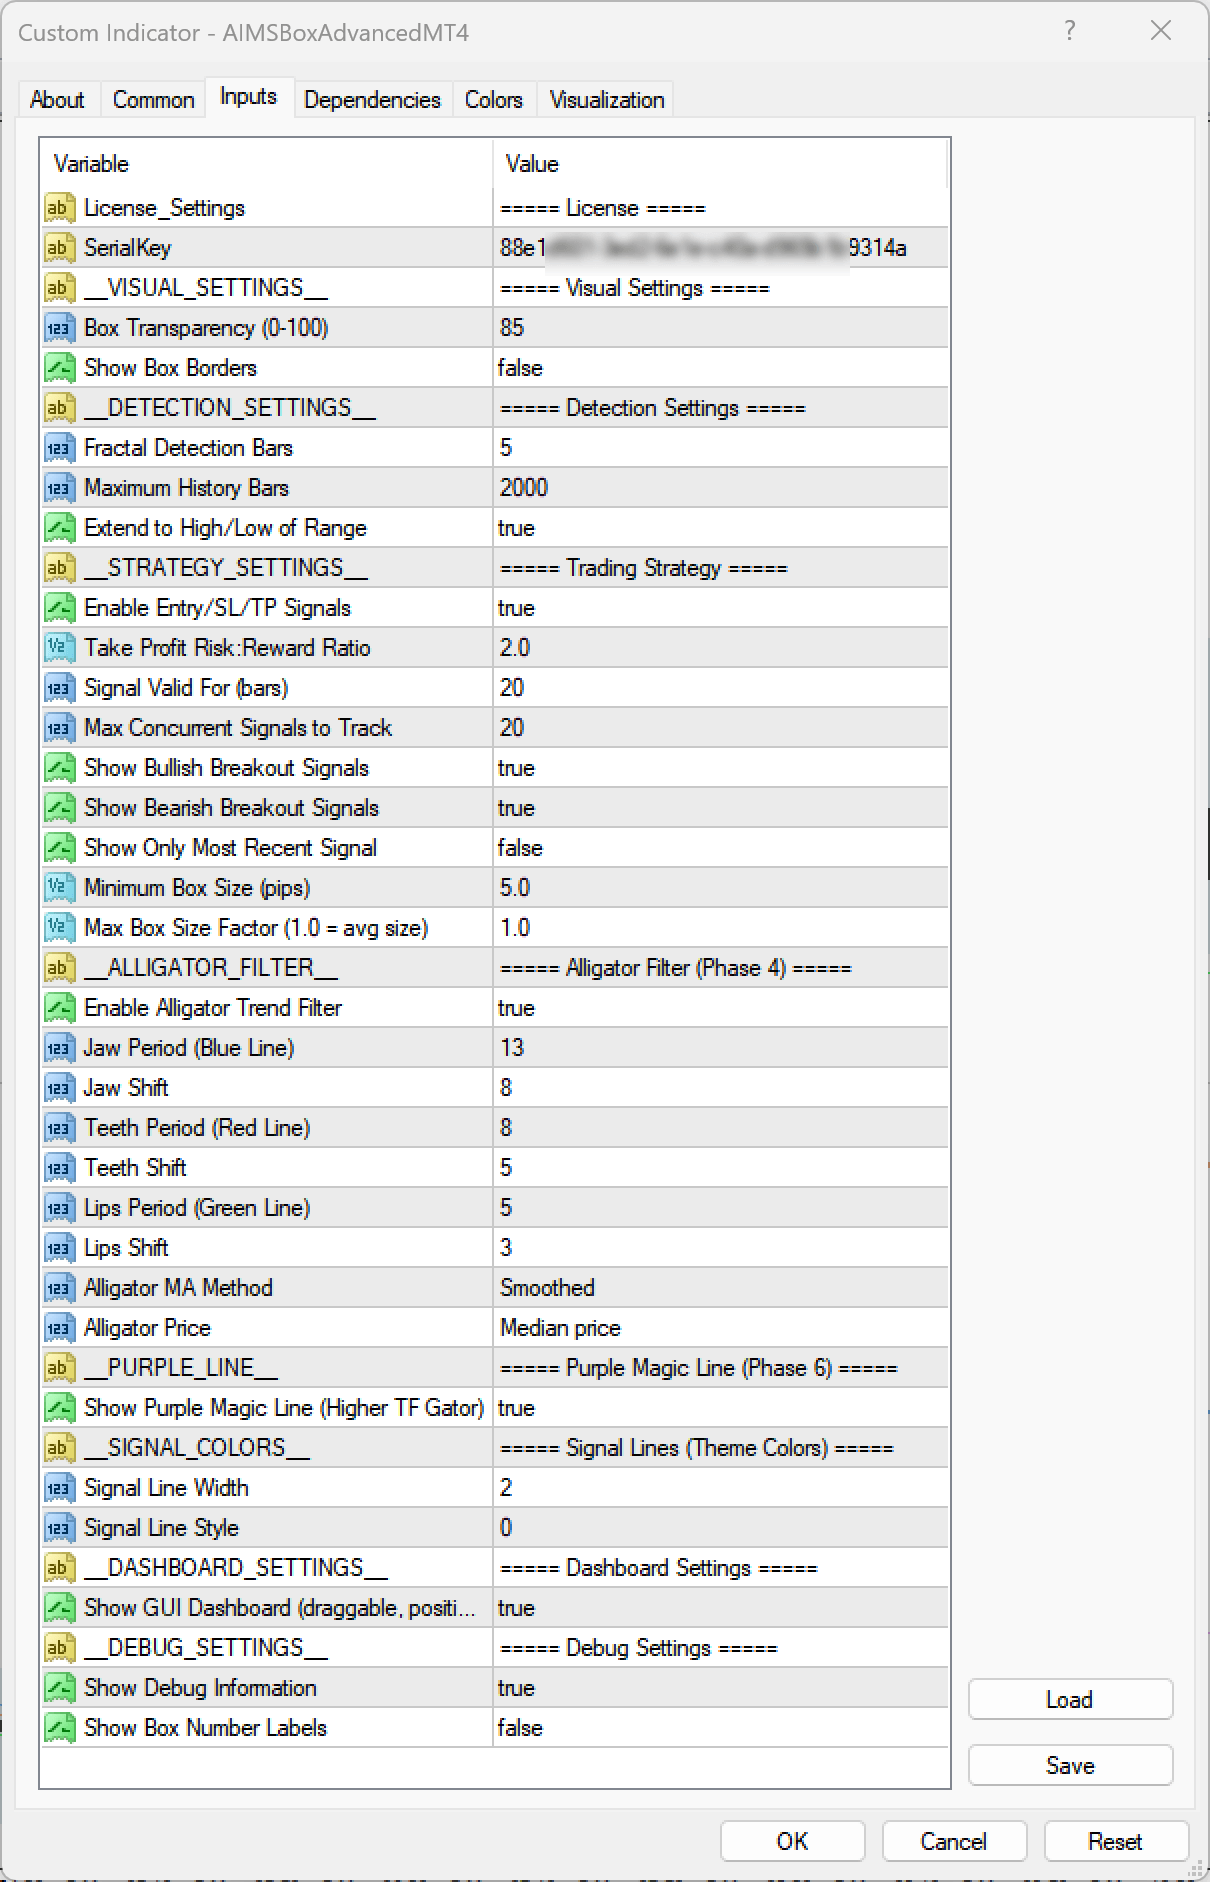Click the enum icon beside Alligator MA Method
Image resolution: width=1210 pixels, height=1882 pixels.
60,1288
